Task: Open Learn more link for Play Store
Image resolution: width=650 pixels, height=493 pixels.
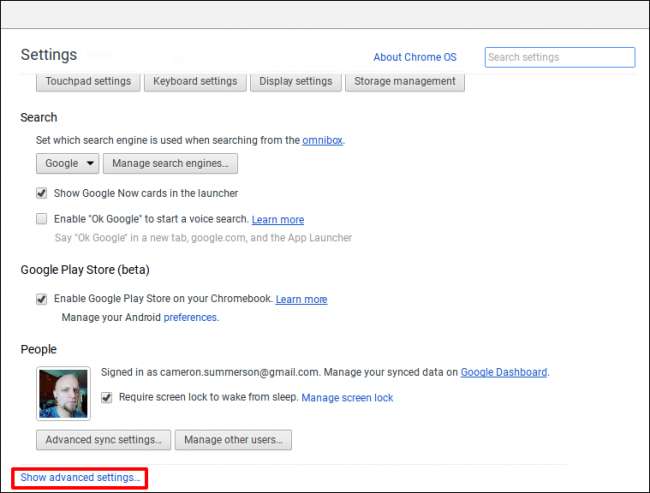Action: tap(301, 299)
